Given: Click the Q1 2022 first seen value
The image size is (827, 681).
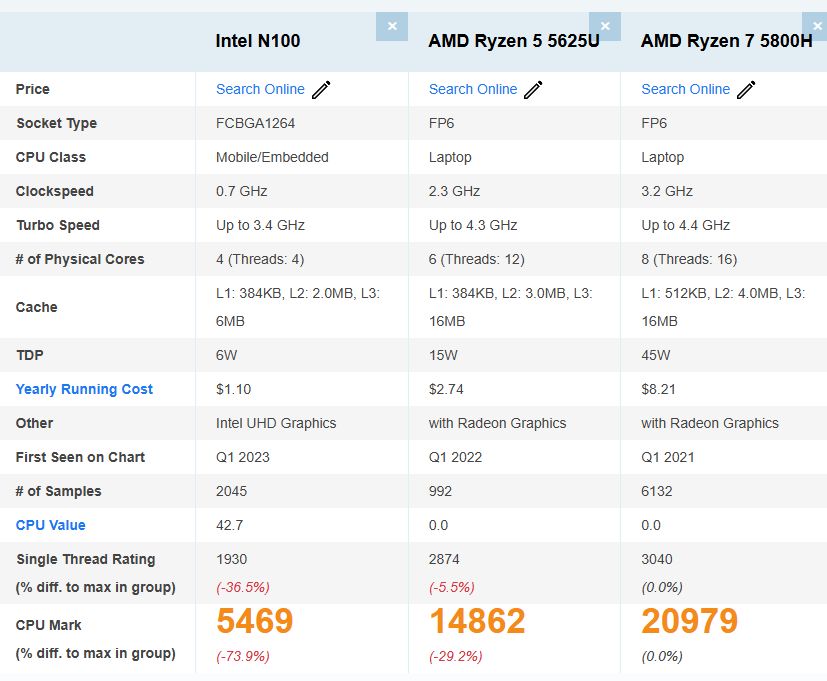Looking at the screenshot, I should point(455,457).
